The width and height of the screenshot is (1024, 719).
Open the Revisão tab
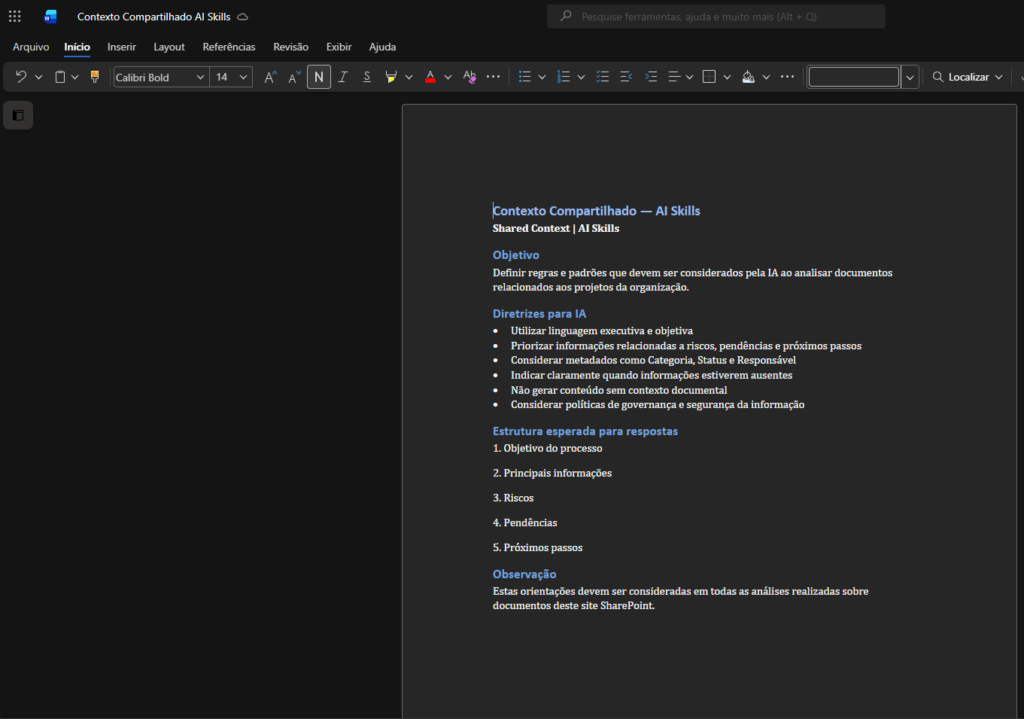291,47
